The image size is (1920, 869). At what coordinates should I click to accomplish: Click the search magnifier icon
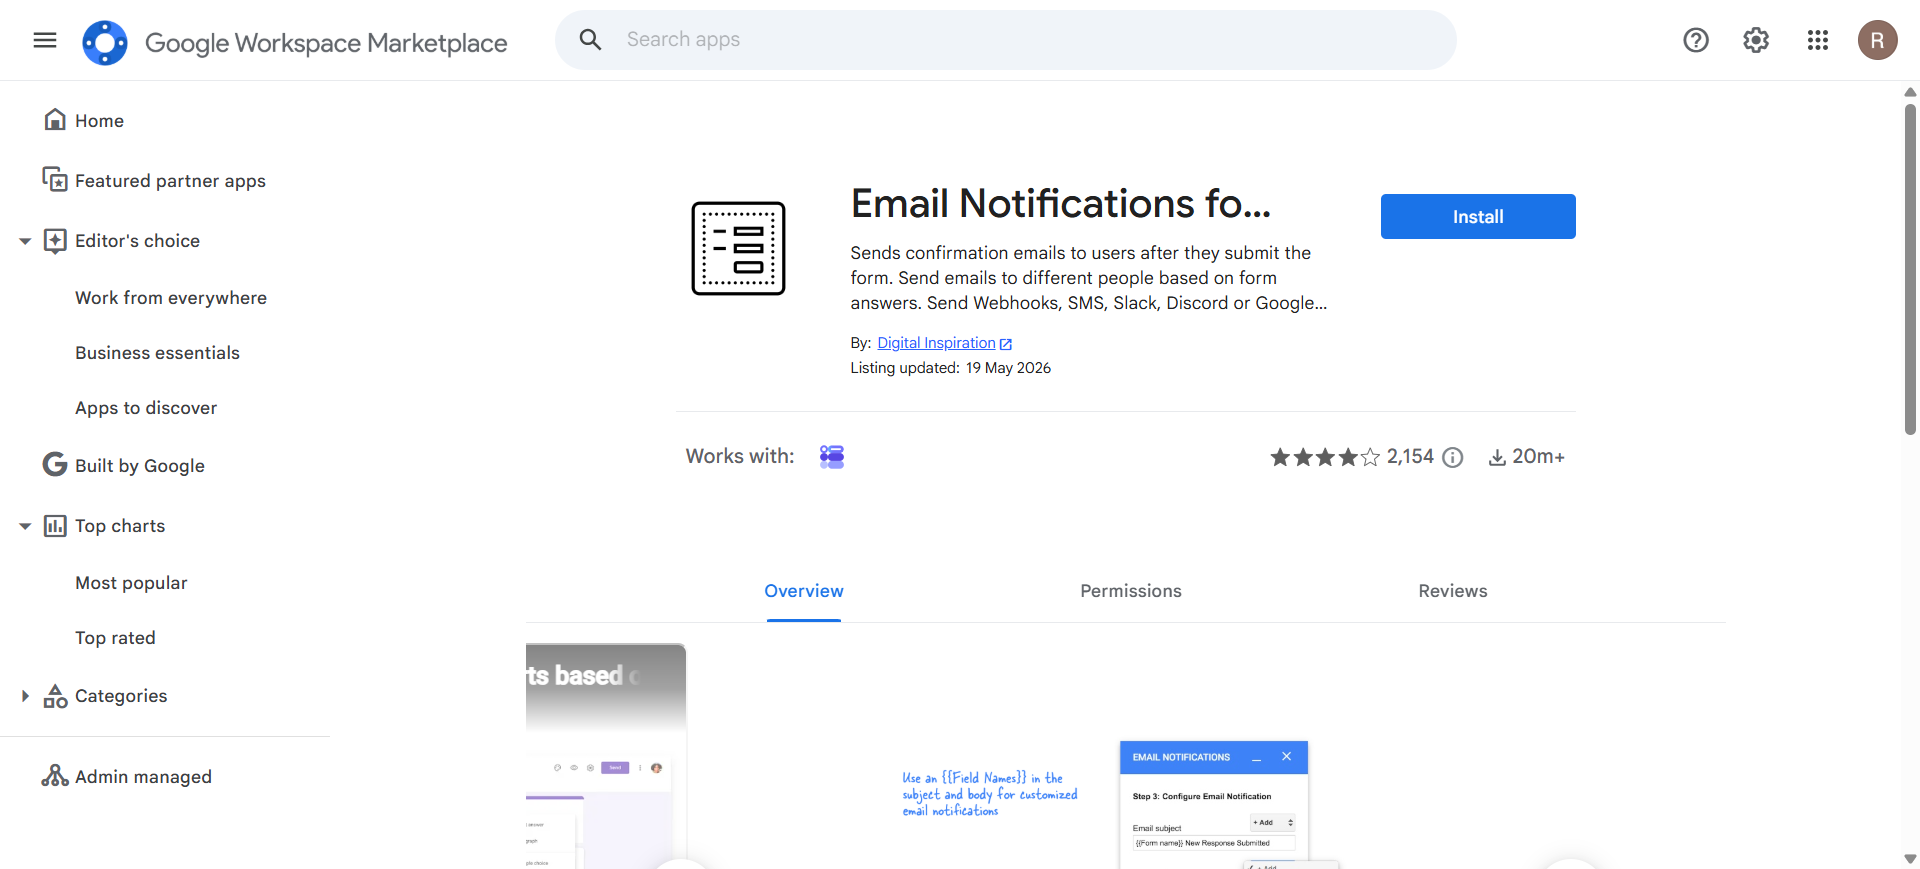pos(591,40)
